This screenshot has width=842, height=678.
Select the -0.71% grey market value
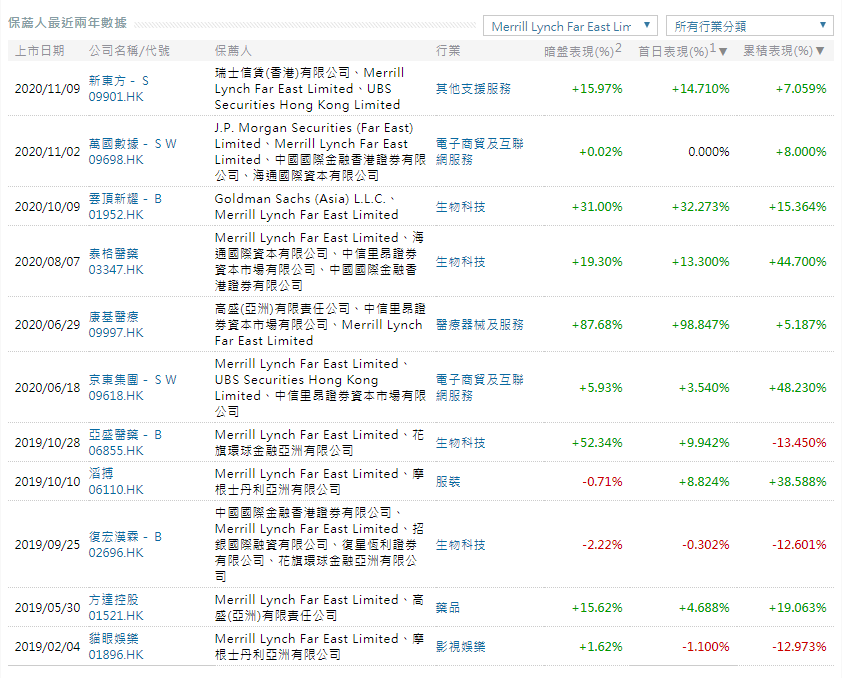[603, 482]
